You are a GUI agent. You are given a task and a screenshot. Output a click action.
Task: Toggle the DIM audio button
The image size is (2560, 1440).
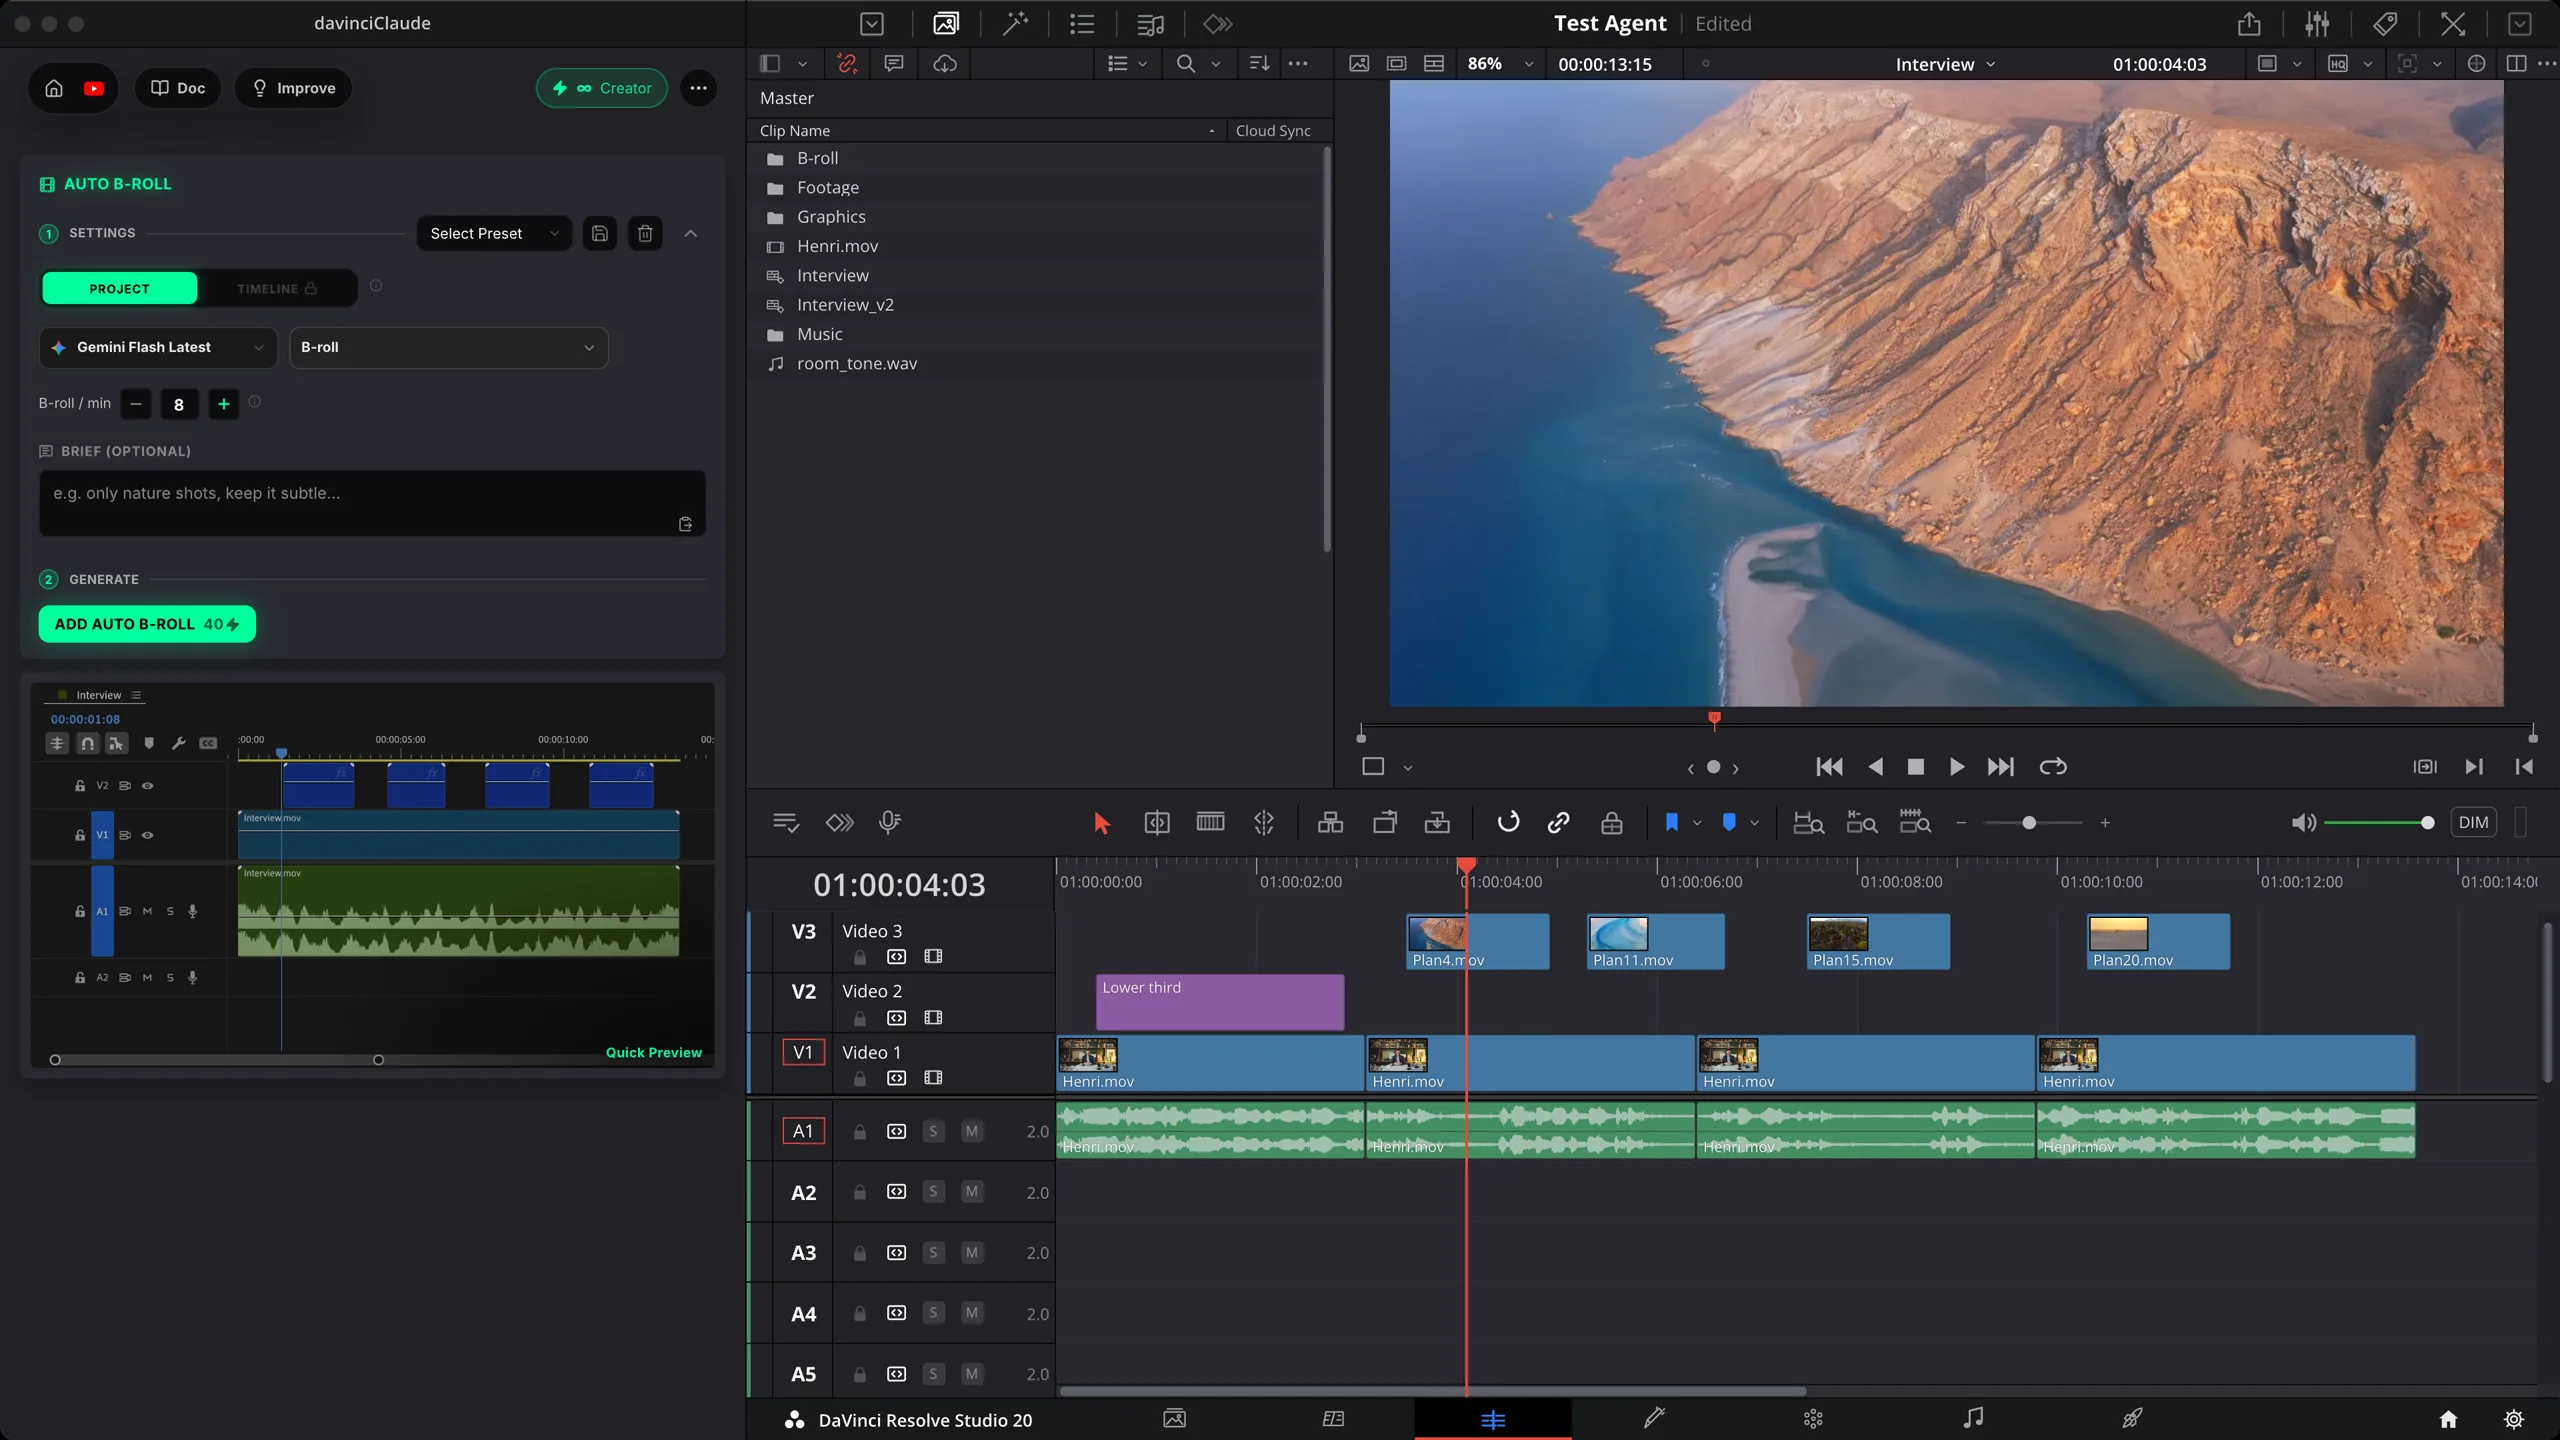click(2473, 822)
